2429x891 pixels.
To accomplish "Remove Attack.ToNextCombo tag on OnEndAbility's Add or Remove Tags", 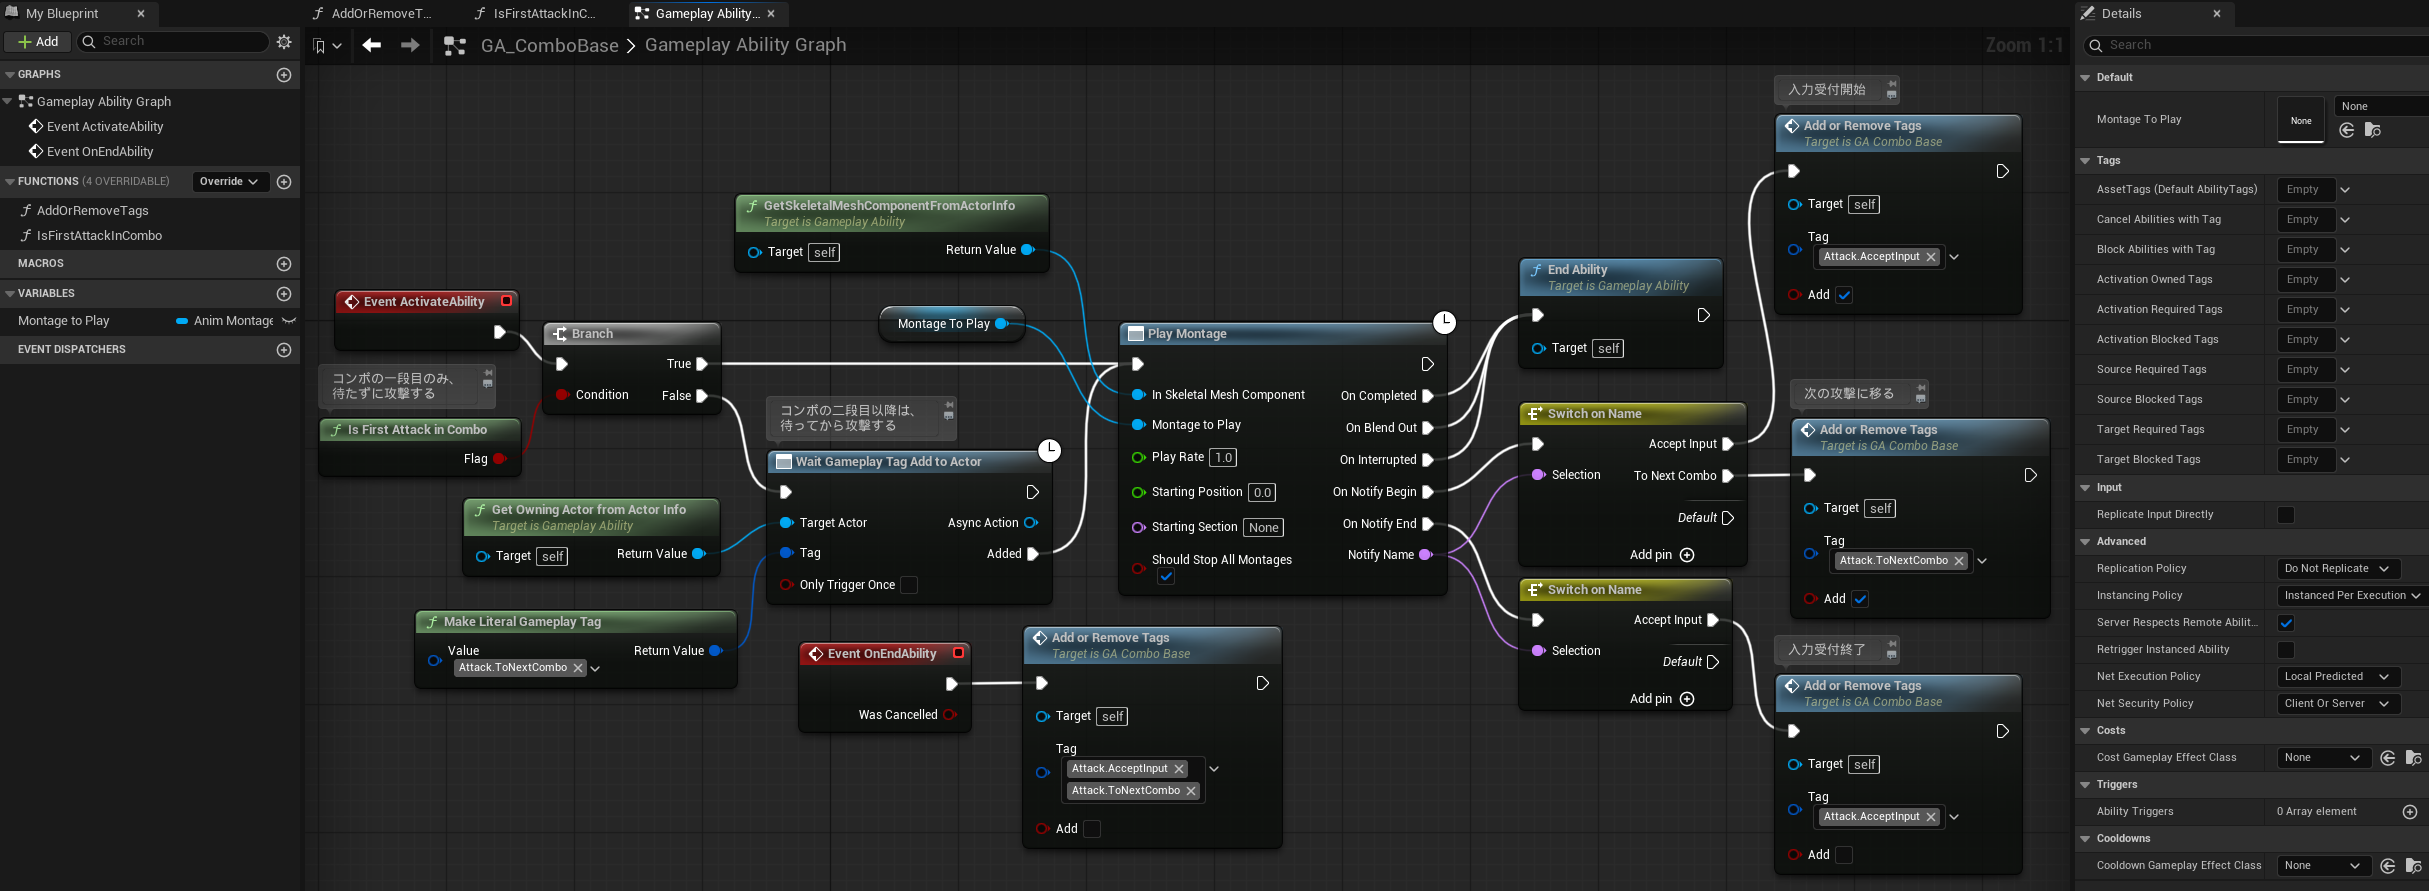I will tap(1191, 791).
